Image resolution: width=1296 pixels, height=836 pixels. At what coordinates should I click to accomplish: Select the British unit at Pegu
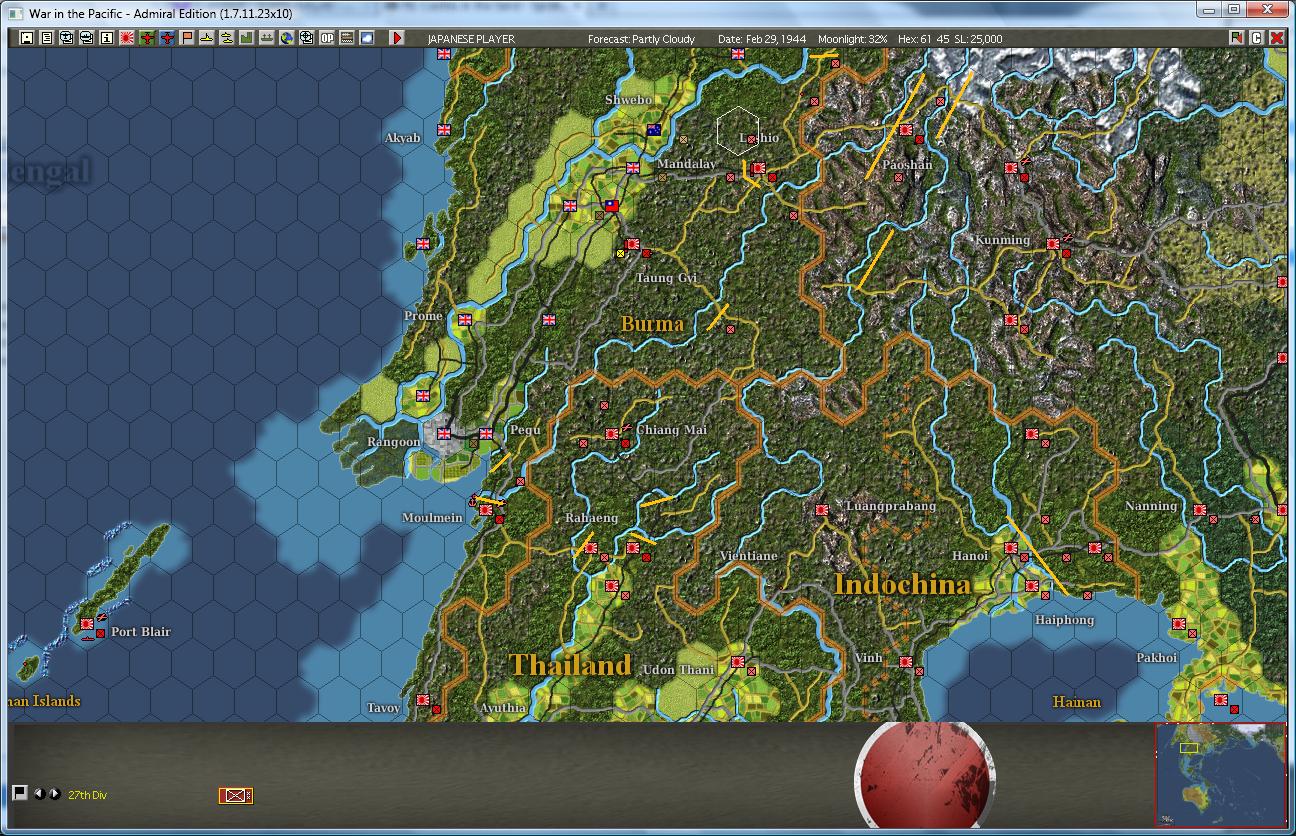coord(486,433)
